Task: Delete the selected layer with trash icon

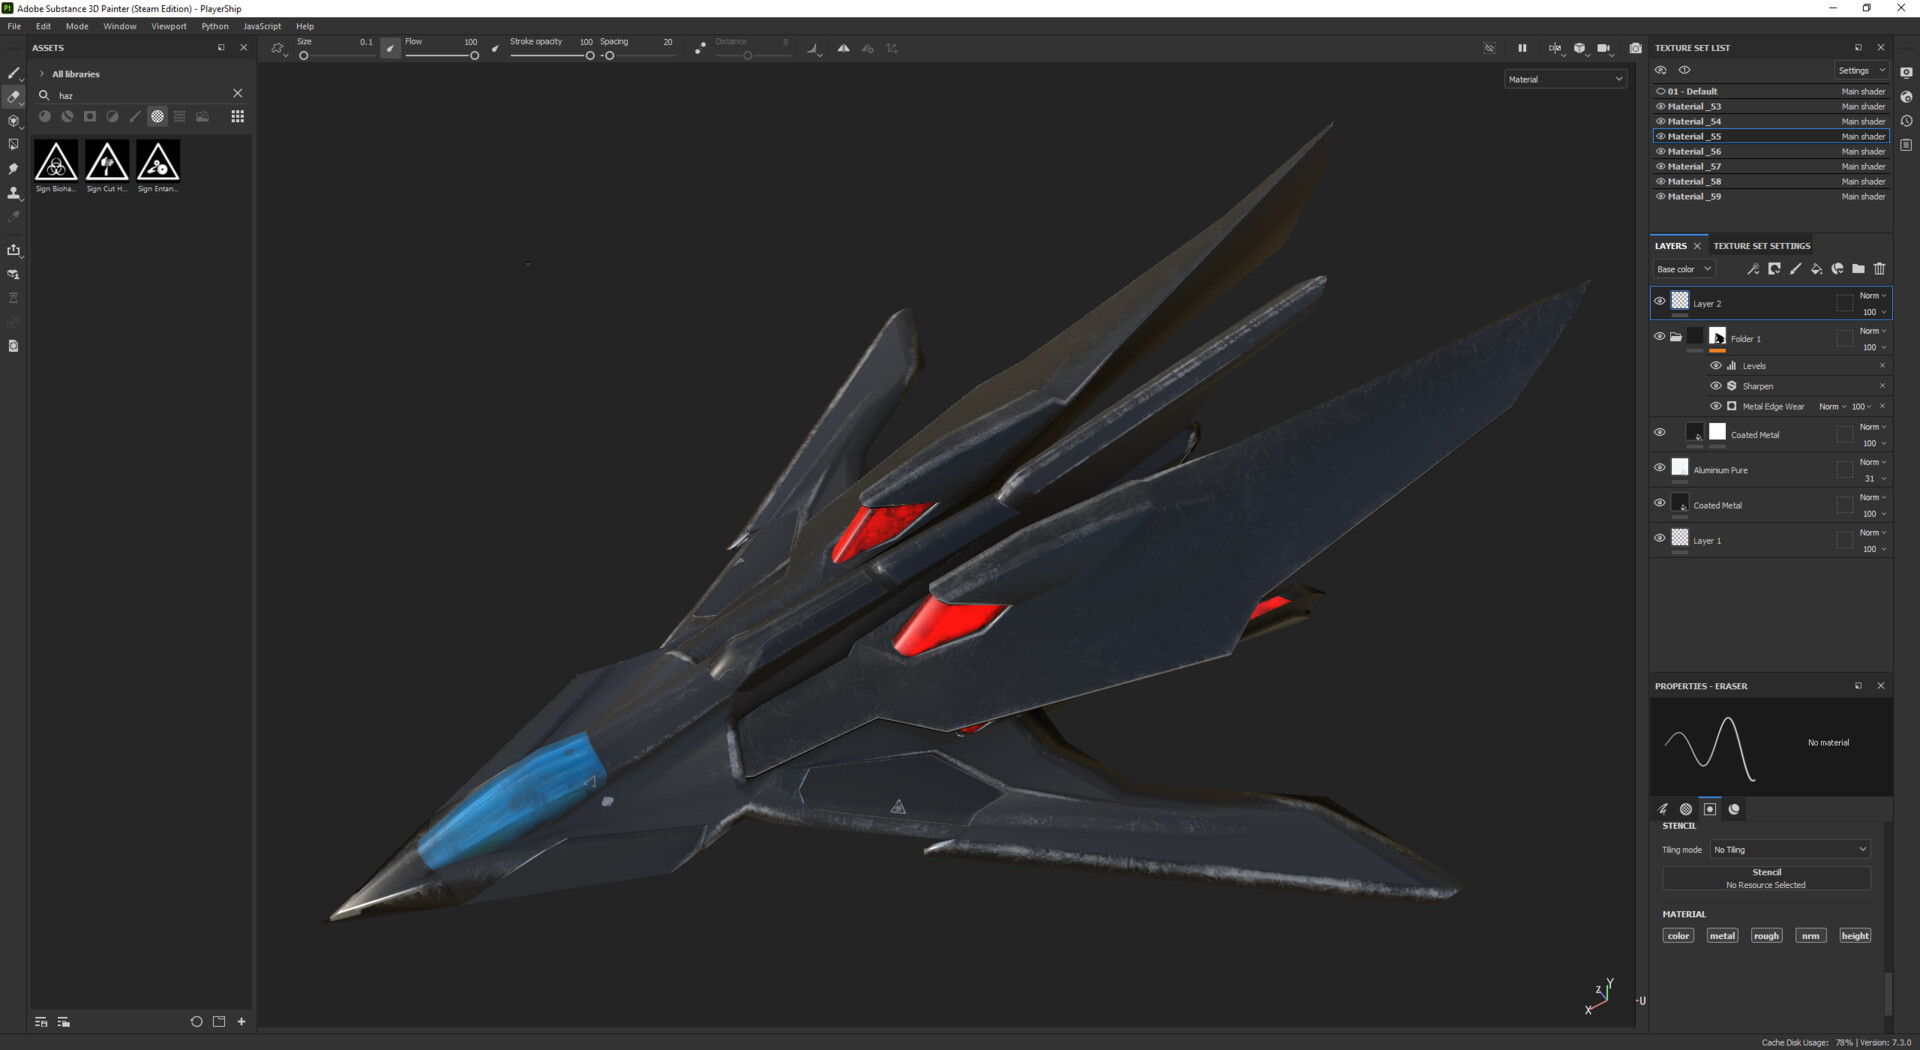Action: pyautogui.click(x=1880, y=269)
